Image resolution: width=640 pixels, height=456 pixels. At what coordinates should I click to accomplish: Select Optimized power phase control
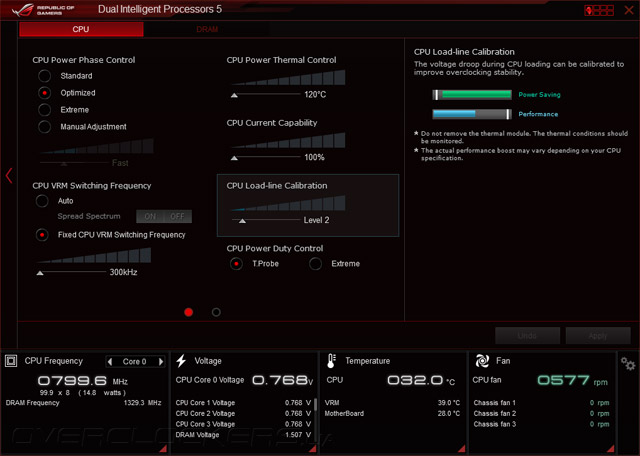point(44,93)
